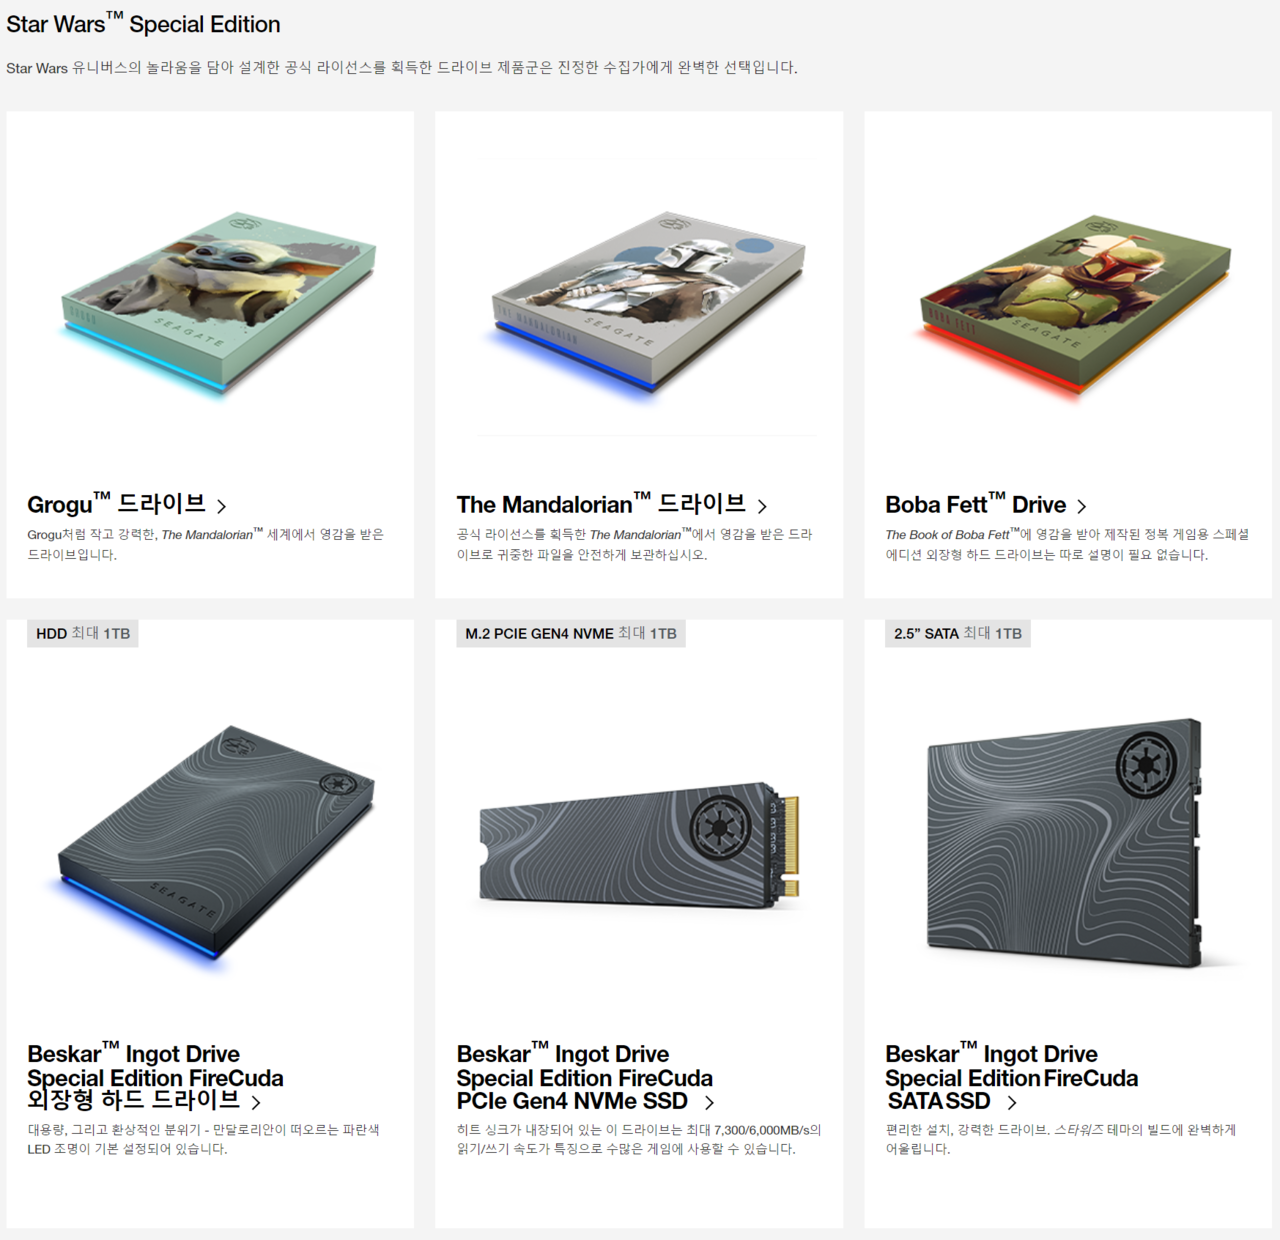Select the Grogu drive product image
1280x1240 pixels.
[x=218, y=303]
